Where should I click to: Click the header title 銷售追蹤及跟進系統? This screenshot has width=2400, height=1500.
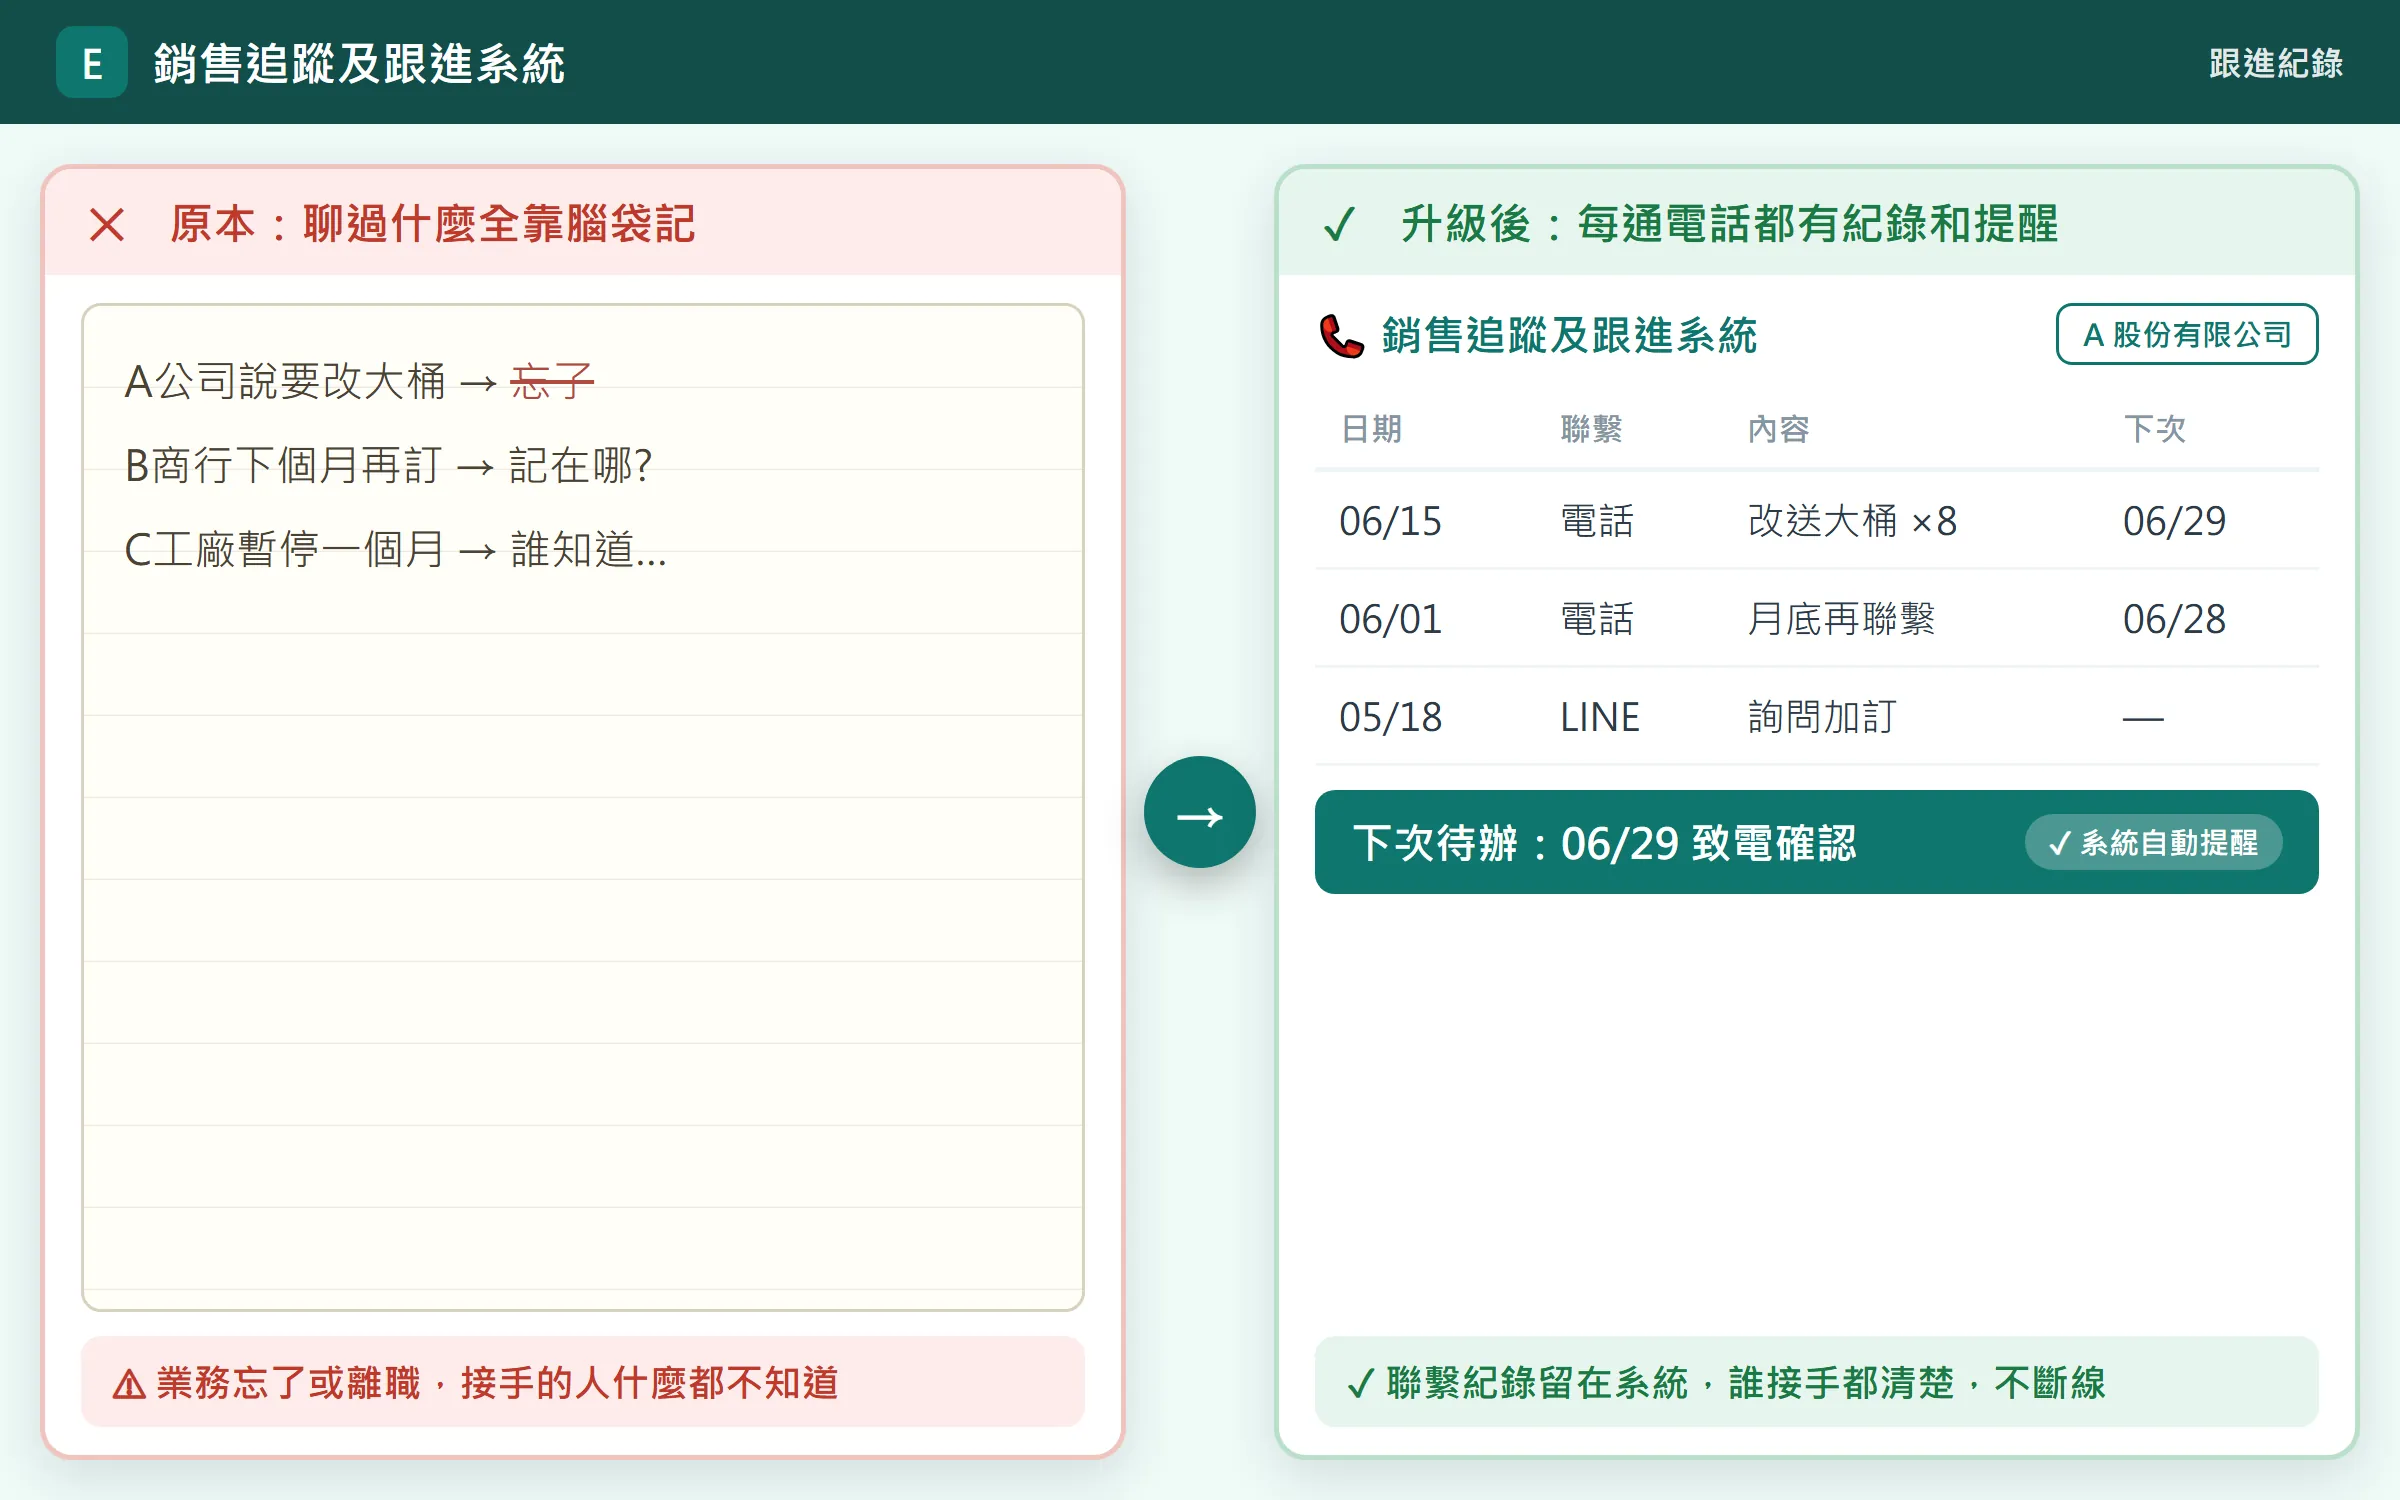[360, 63]
